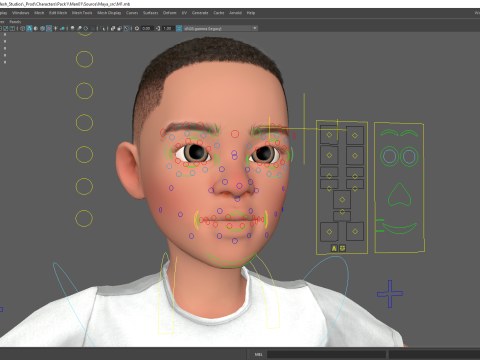480x360 pixels.
Task: Select red circle control between the eyebrows
Action: pyautogui.click(x=235, y=134)
